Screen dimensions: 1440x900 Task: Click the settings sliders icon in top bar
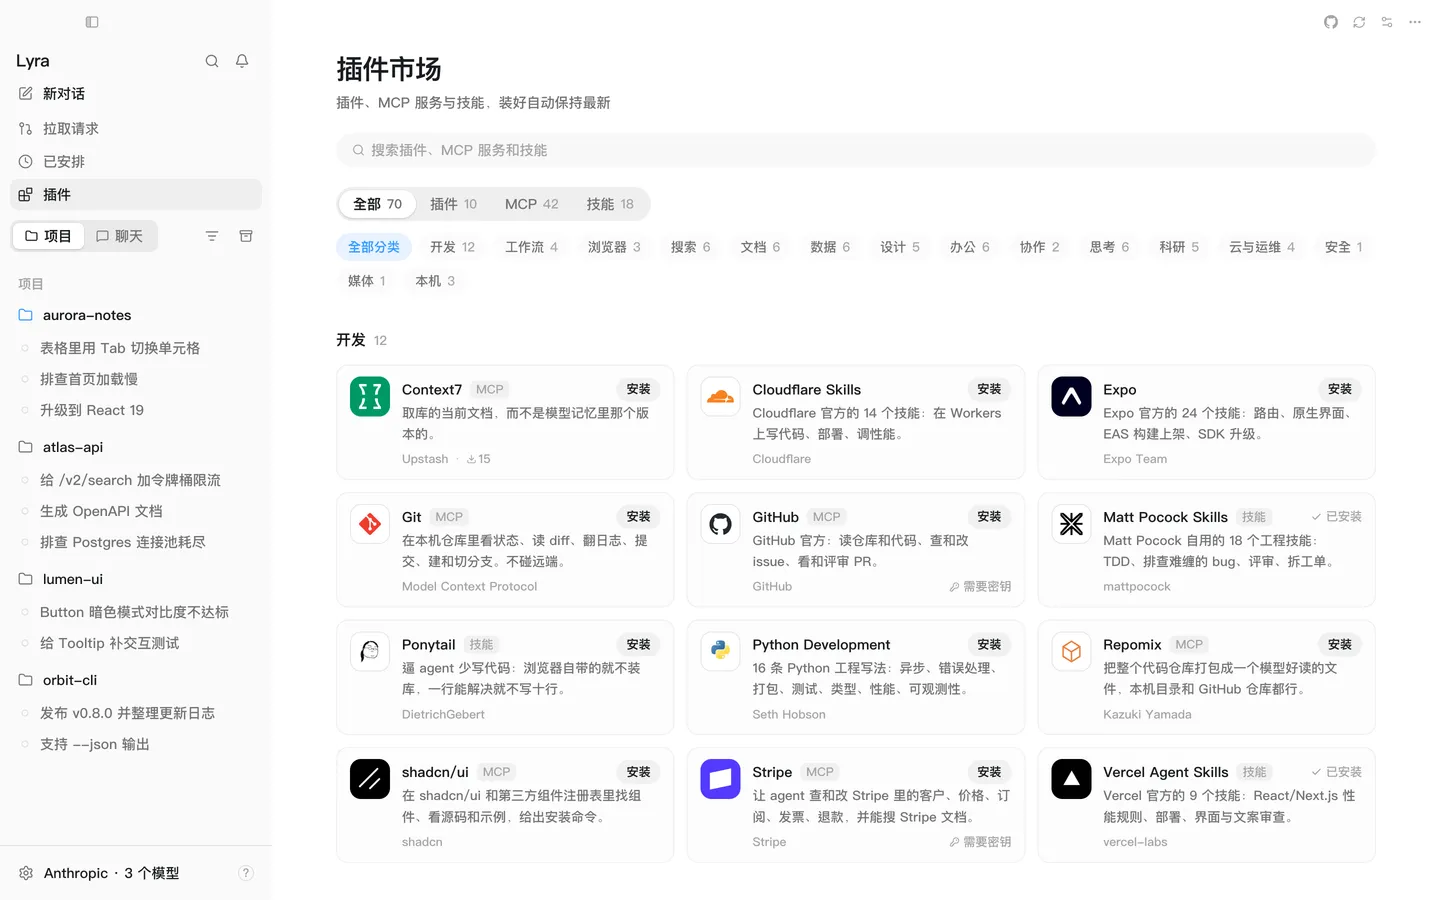pos(1387,22)
